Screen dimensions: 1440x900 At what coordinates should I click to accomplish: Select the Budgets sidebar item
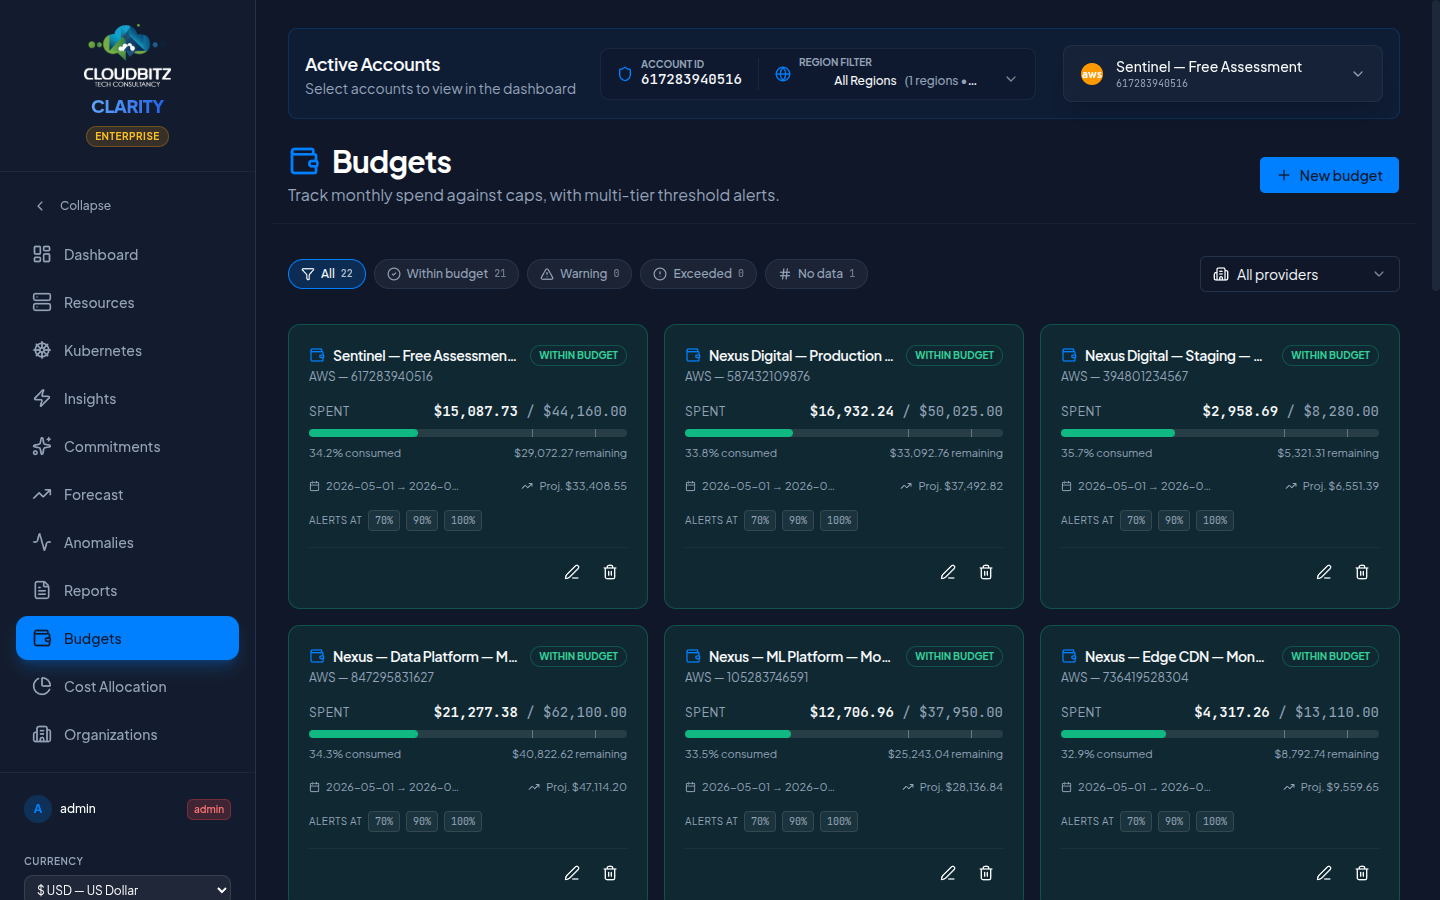pos(127,638)
